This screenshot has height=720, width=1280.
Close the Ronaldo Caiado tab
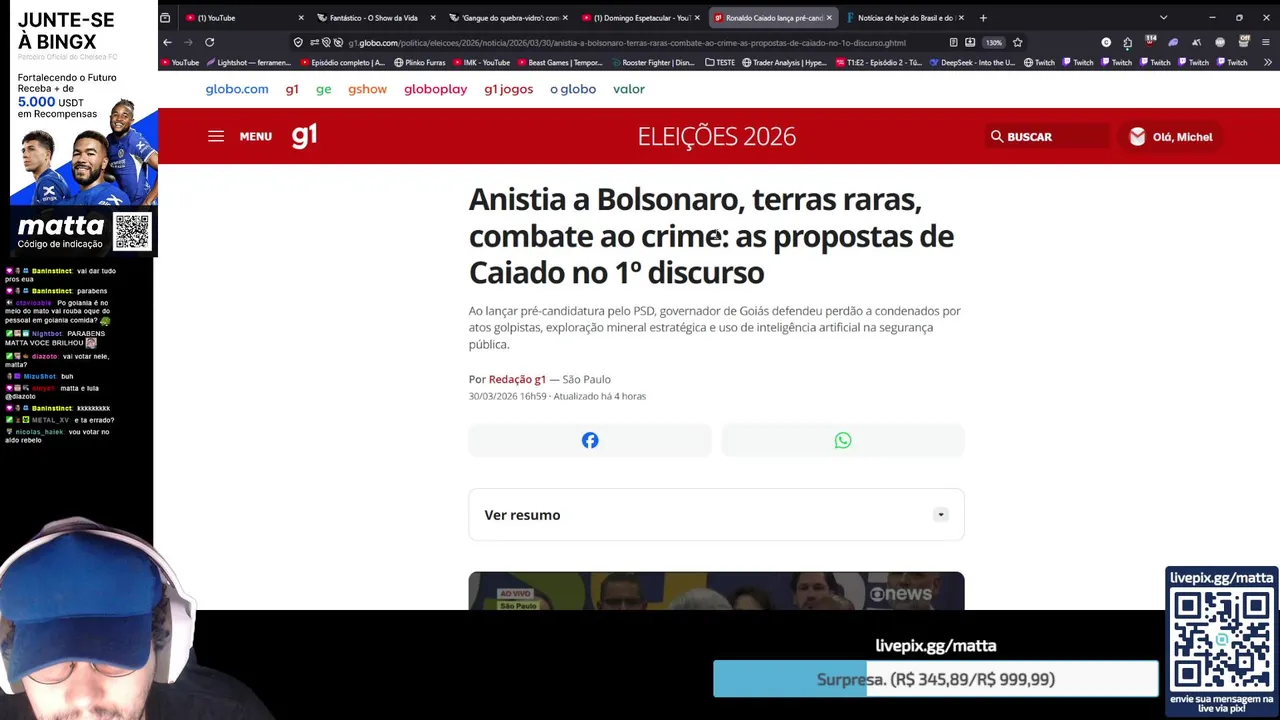pos(829,17)
